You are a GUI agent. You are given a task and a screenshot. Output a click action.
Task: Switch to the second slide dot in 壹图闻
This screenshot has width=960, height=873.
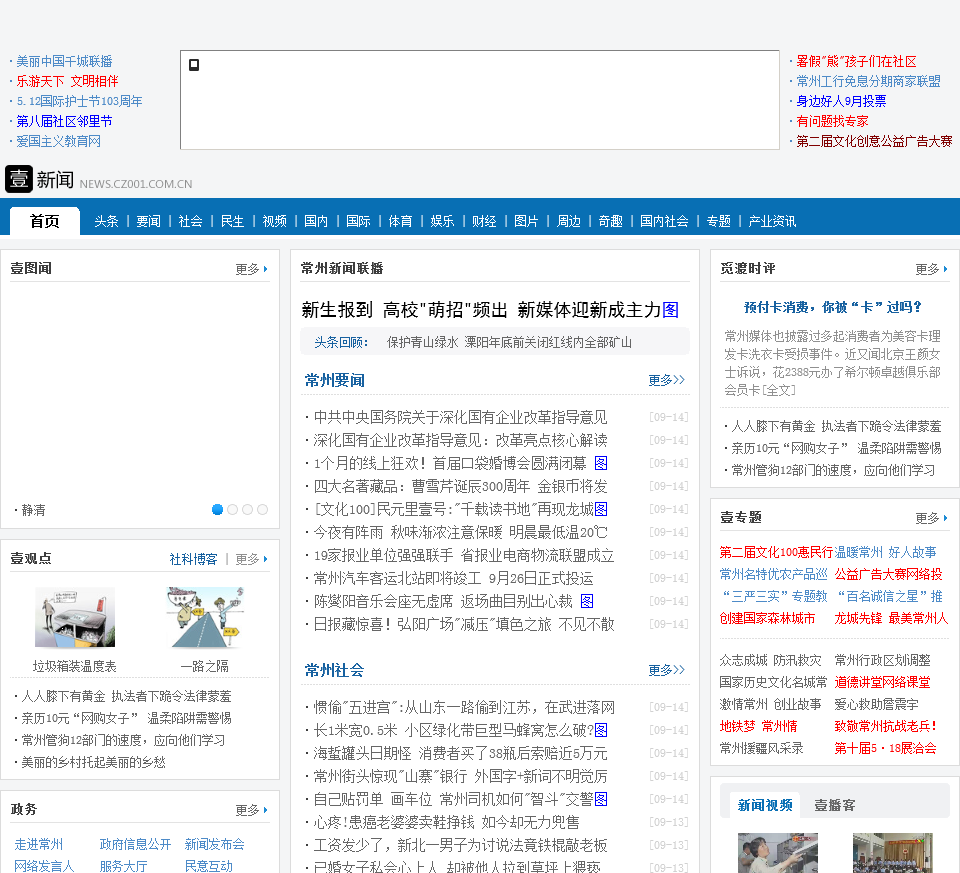click(233, 509)
